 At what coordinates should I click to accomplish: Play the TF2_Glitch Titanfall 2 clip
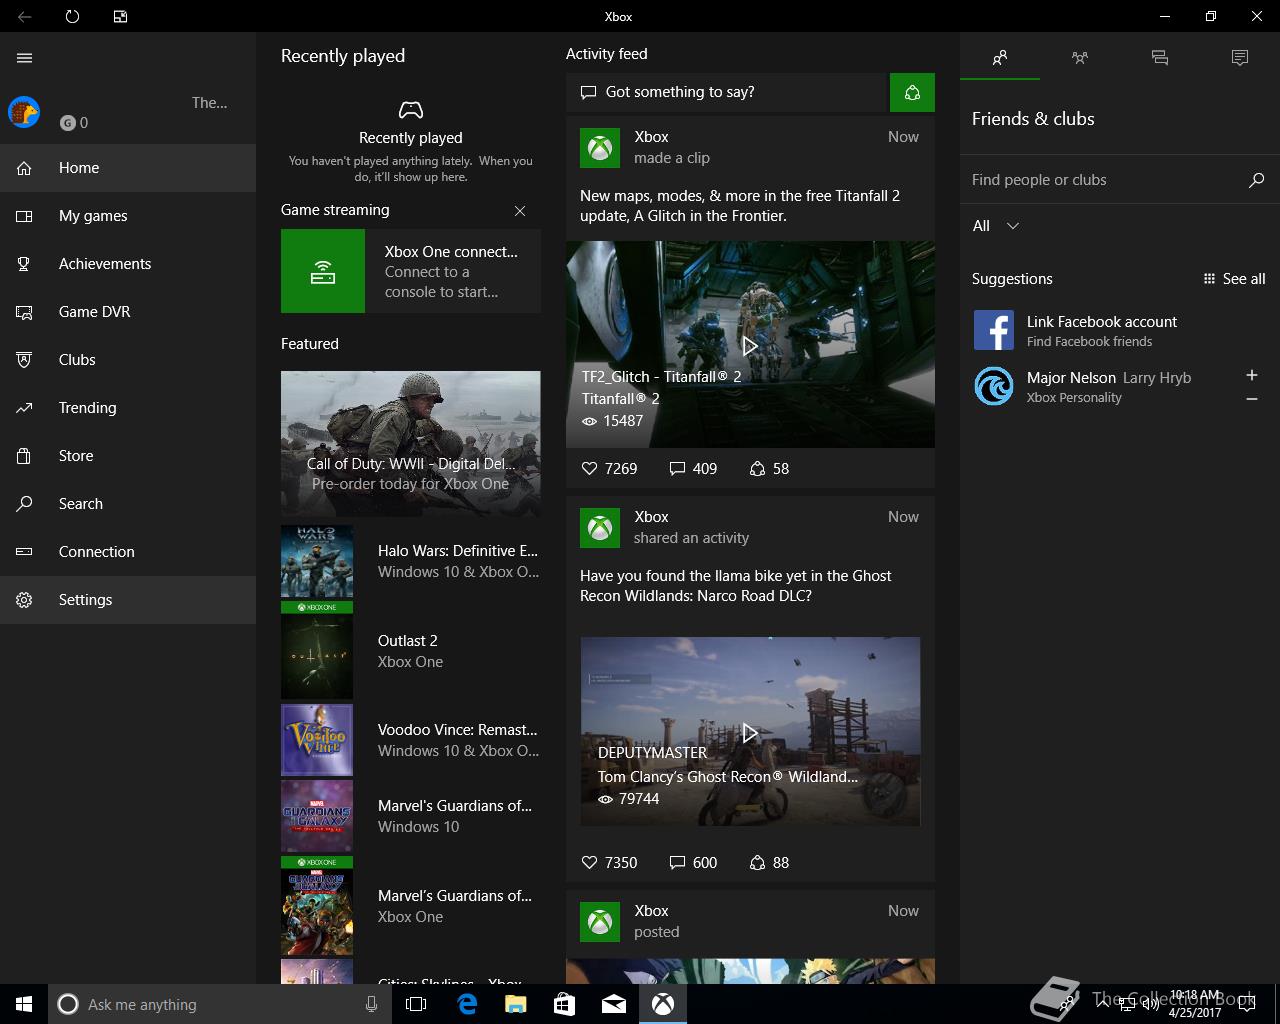point(750,345)
